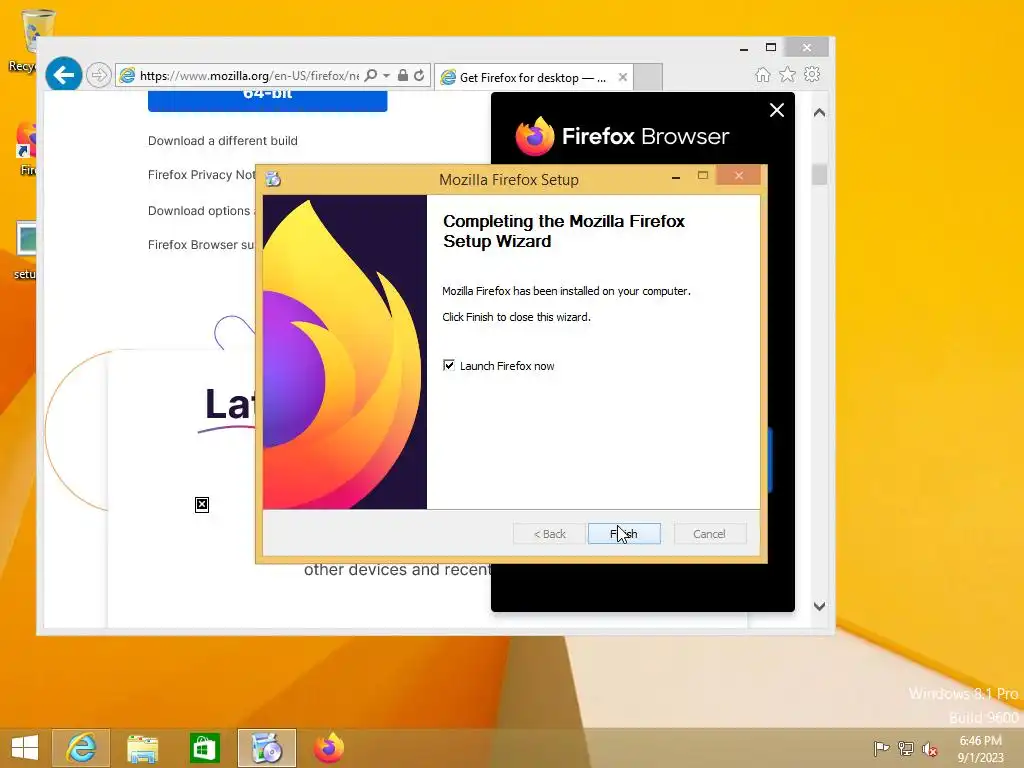Open the Firefox Browser support link
The width and height of the screenshot is (1024, 768).
pos(202,244)
